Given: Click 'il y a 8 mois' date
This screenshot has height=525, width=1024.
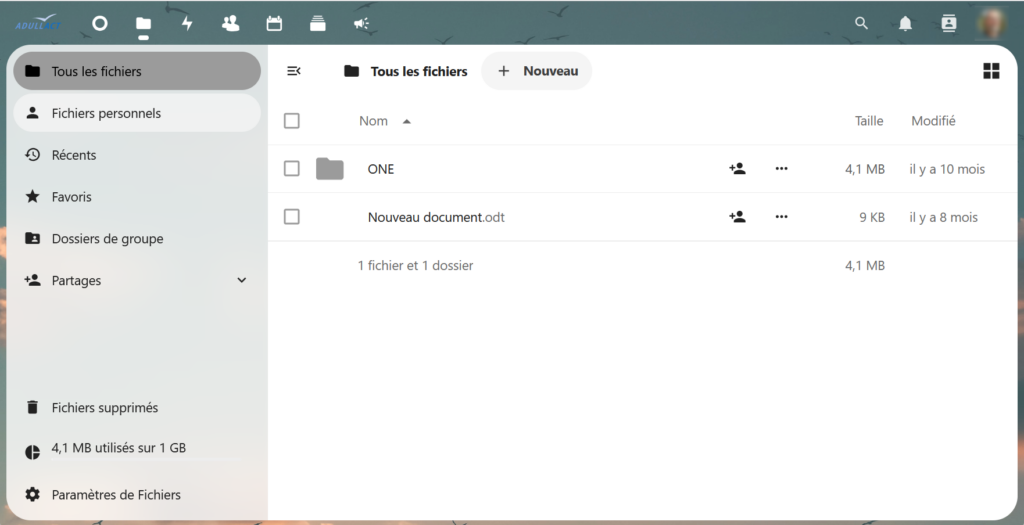Looking at the screenshot, I should 943,217.
